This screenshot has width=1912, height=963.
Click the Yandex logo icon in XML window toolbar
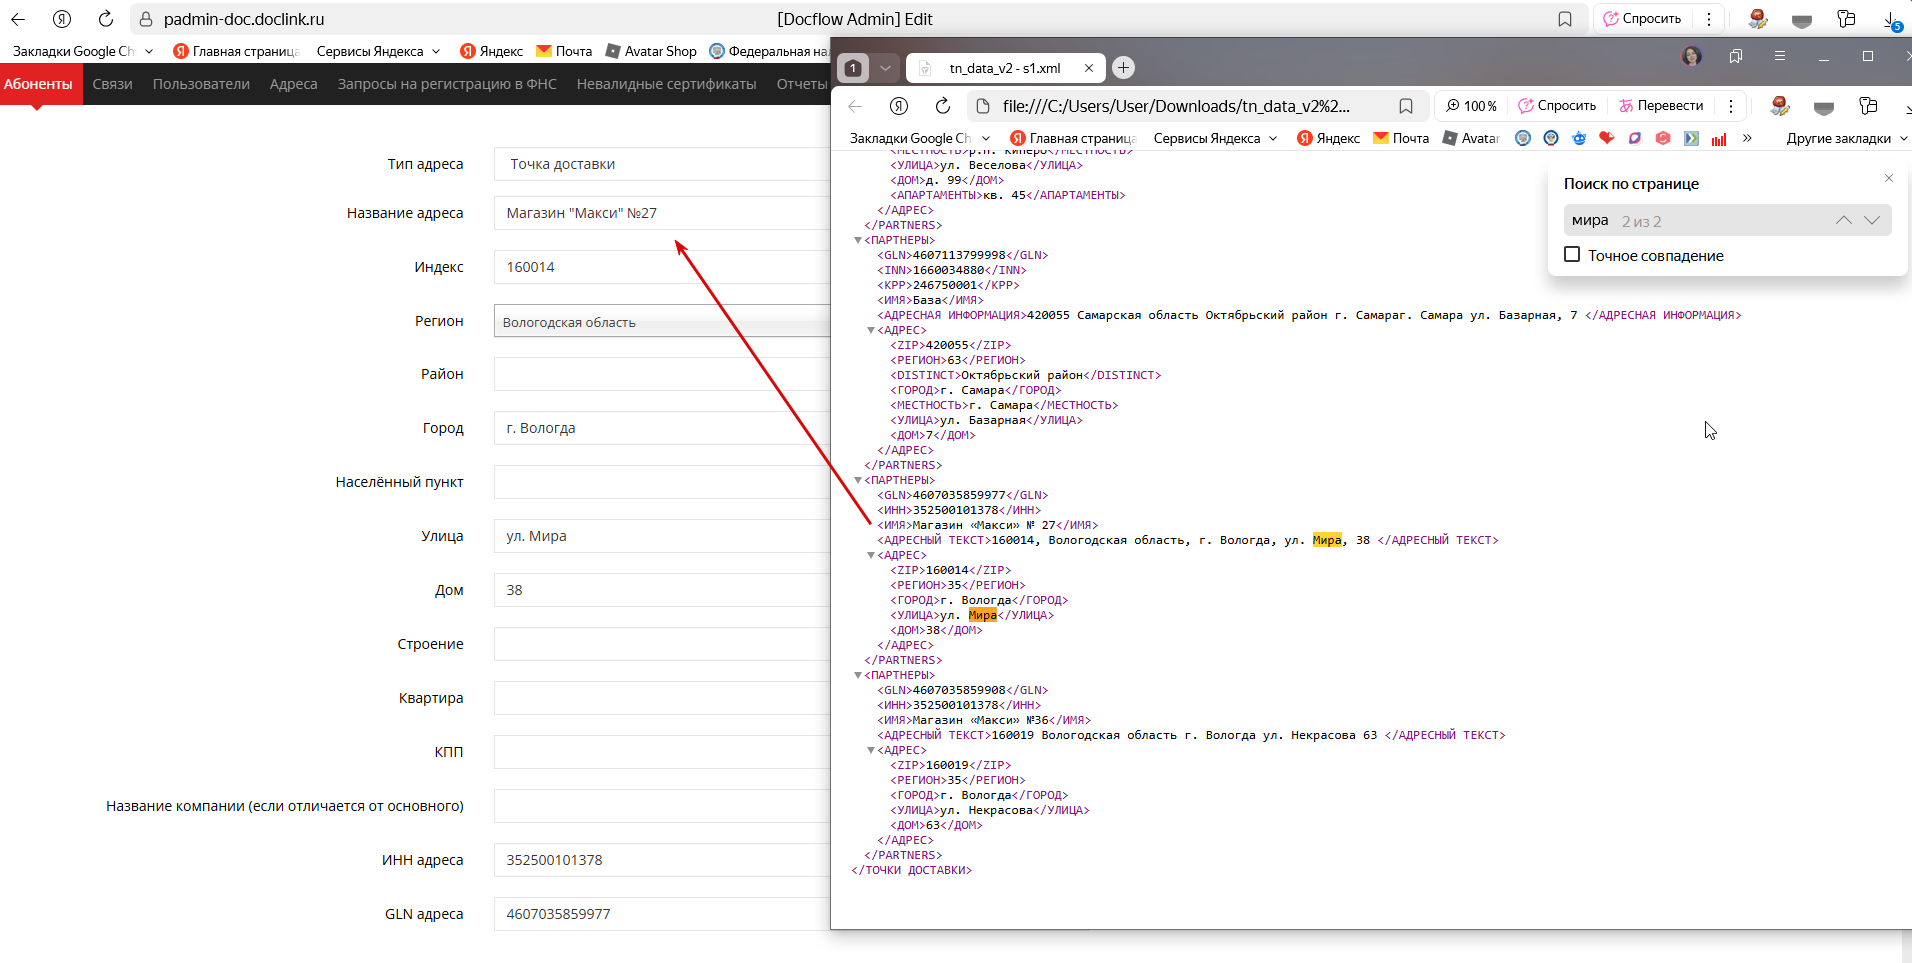(899, 106)
